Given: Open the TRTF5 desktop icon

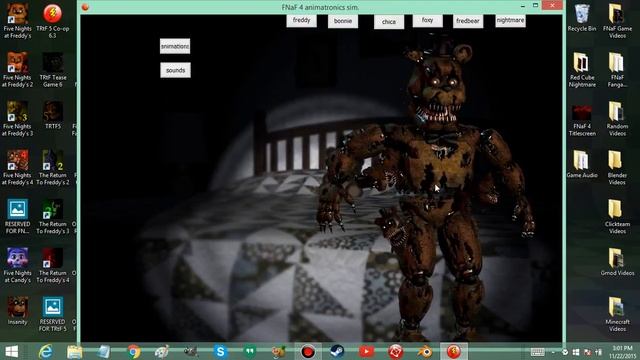Looking at the screenshot, I should (x=53, y=116).
